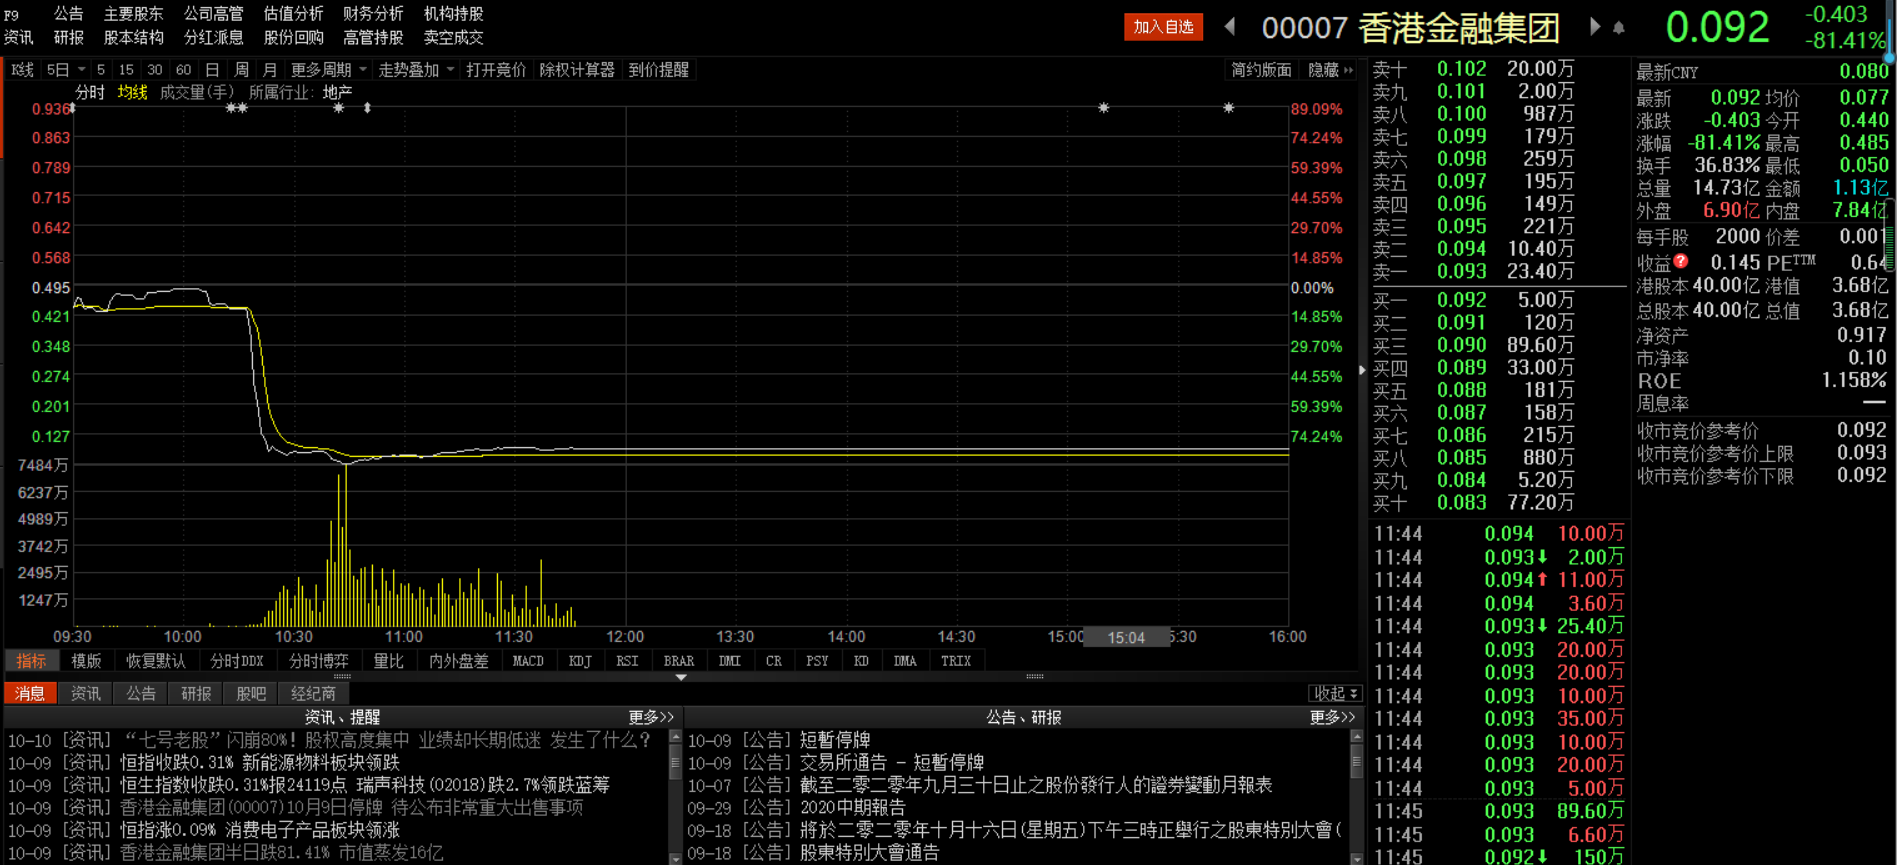This screenshot has width=1897, height=865.
Task: Select the 60-minute period button
Action: pyautogui.click(x=183, y=70)
